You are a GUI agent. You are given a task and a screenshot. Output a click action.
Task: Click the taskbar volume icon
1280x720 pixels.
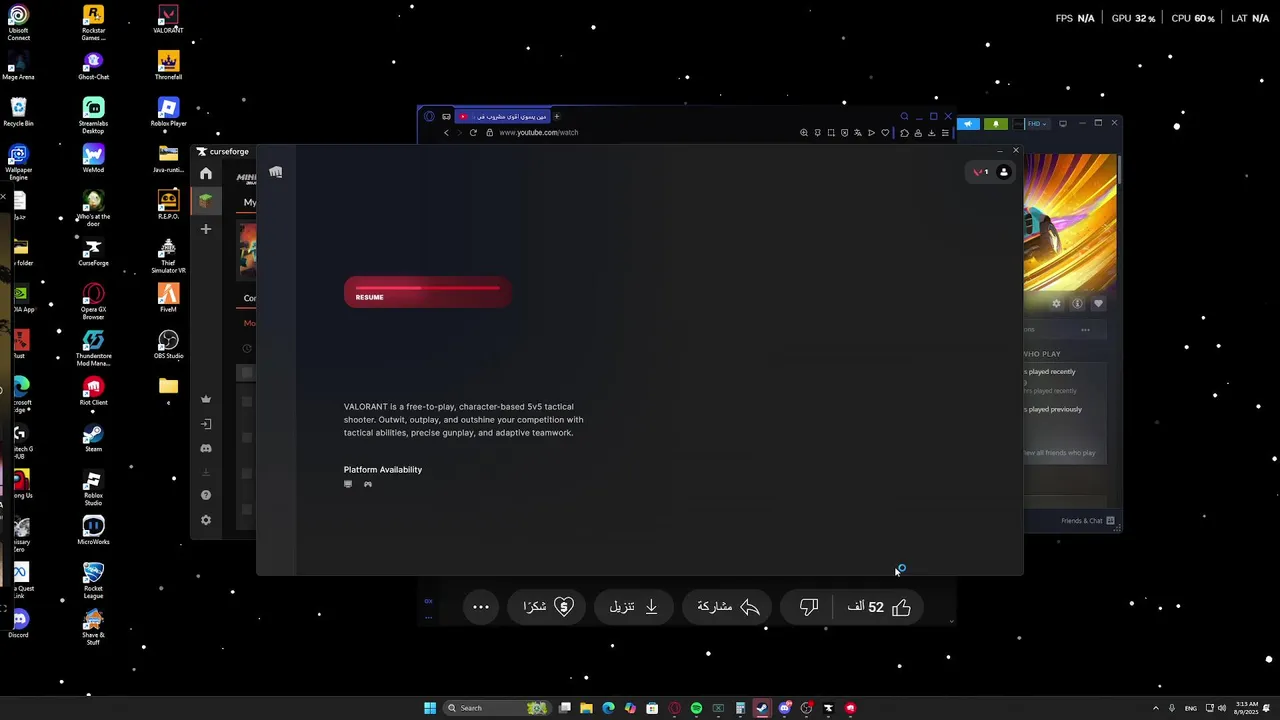1222,708
